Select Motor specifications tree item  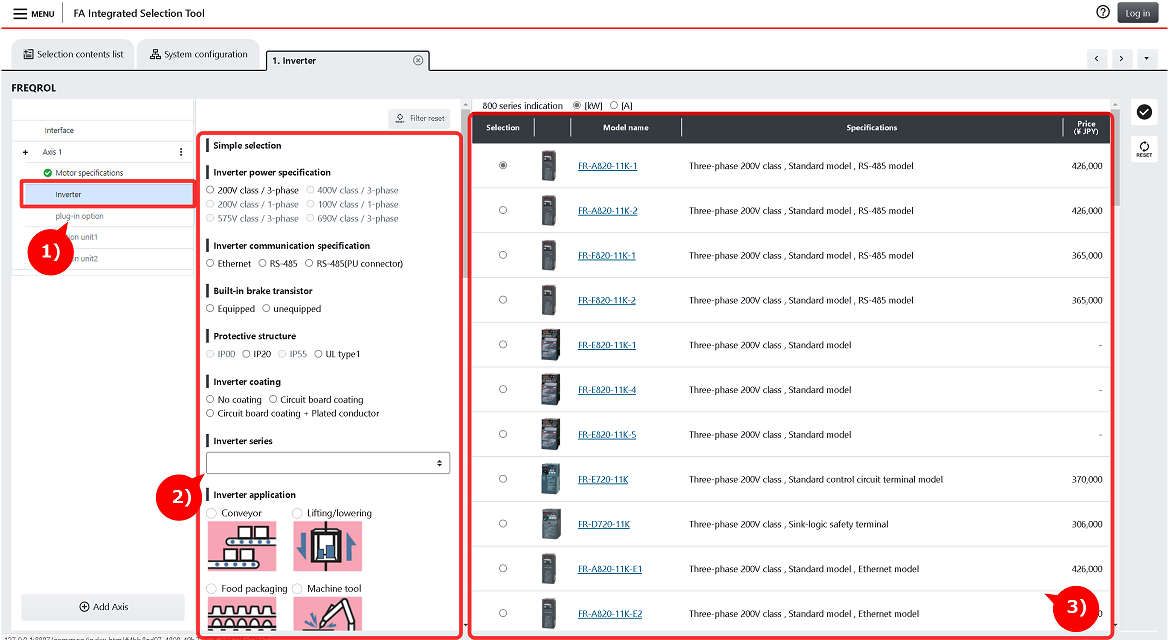[89, 173]
